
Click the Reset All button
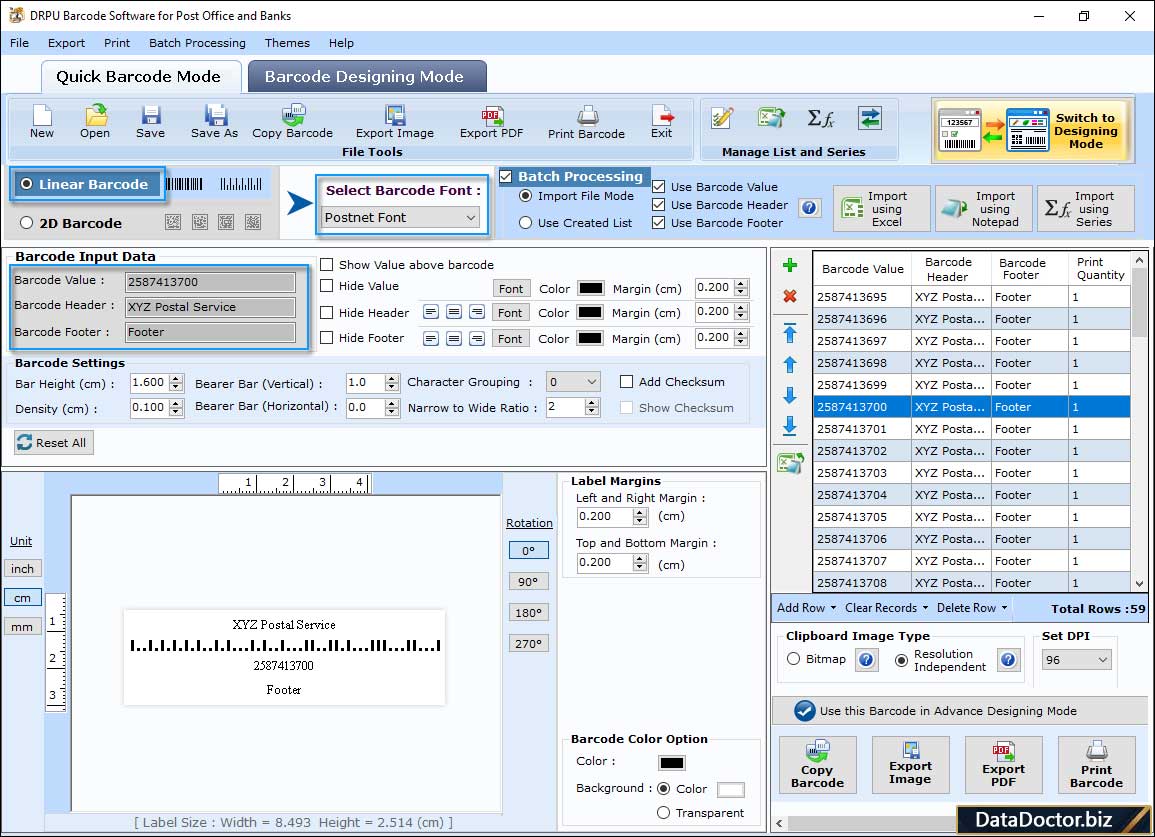(54, 443)
